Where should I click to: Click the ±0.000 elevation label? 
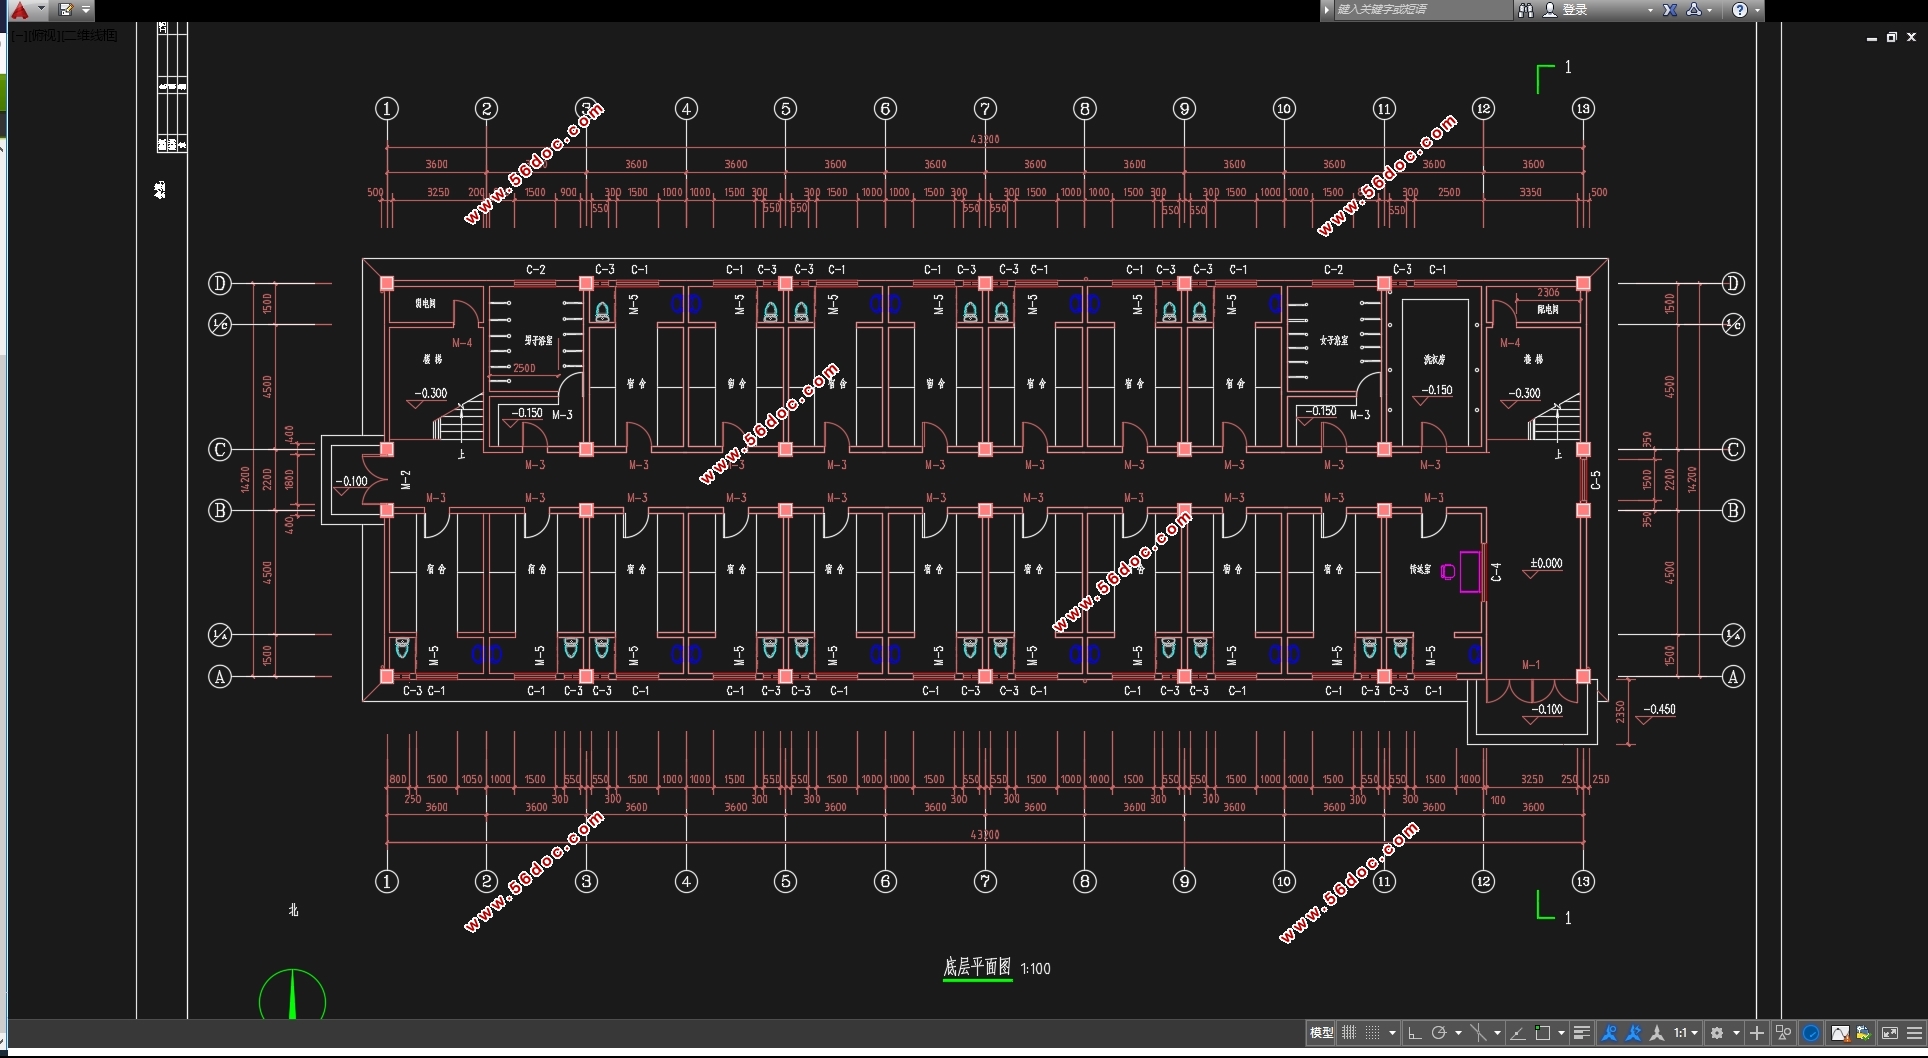1546,563
